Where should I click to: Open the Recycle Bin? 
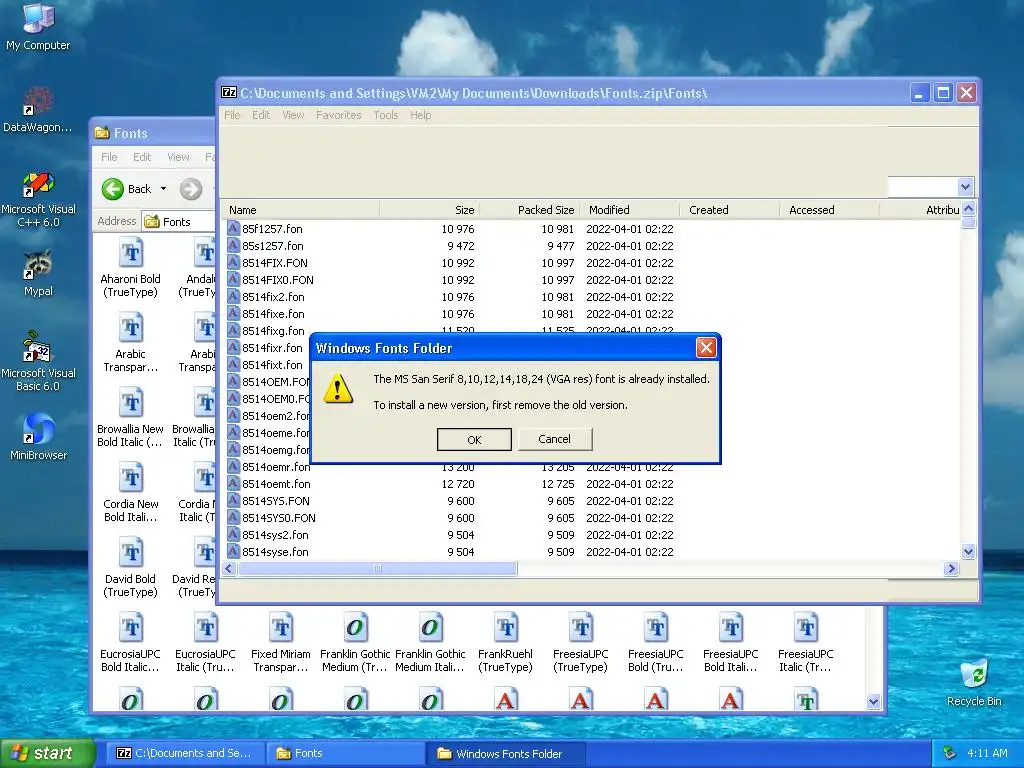coord(974,682)
